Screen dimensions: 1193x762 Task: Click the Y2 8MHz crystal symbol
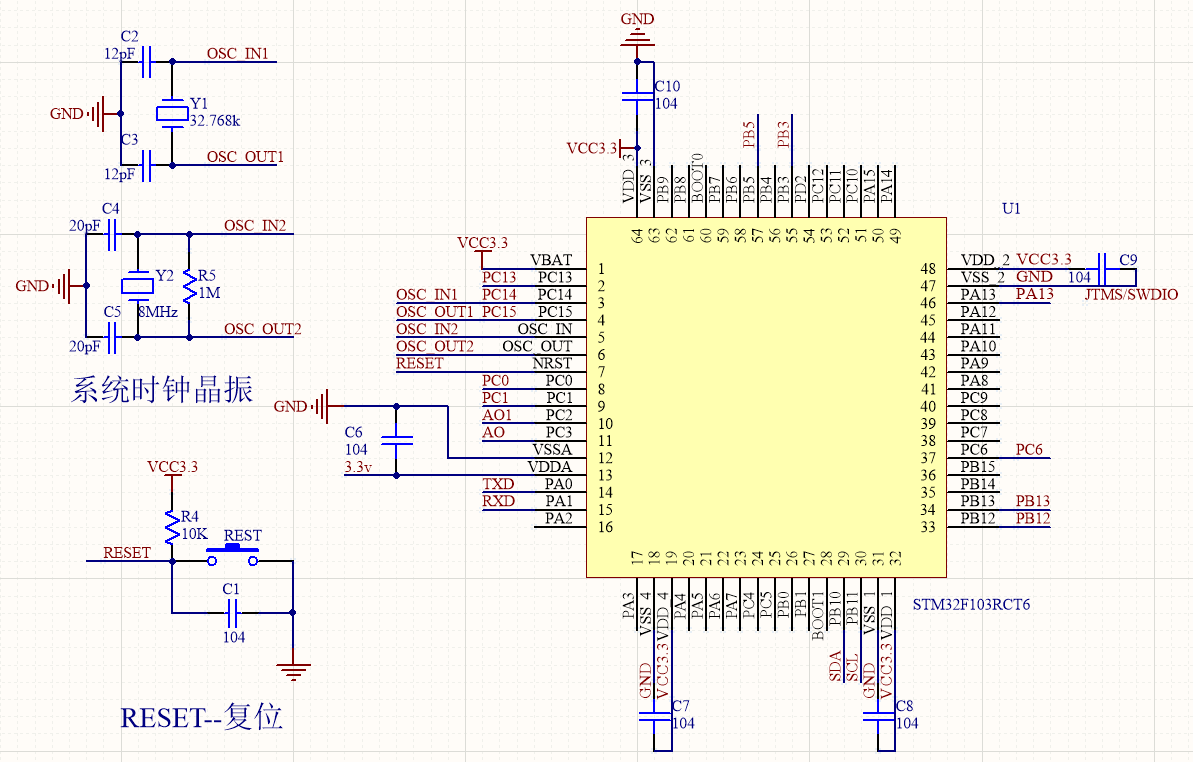pos(137,285)
